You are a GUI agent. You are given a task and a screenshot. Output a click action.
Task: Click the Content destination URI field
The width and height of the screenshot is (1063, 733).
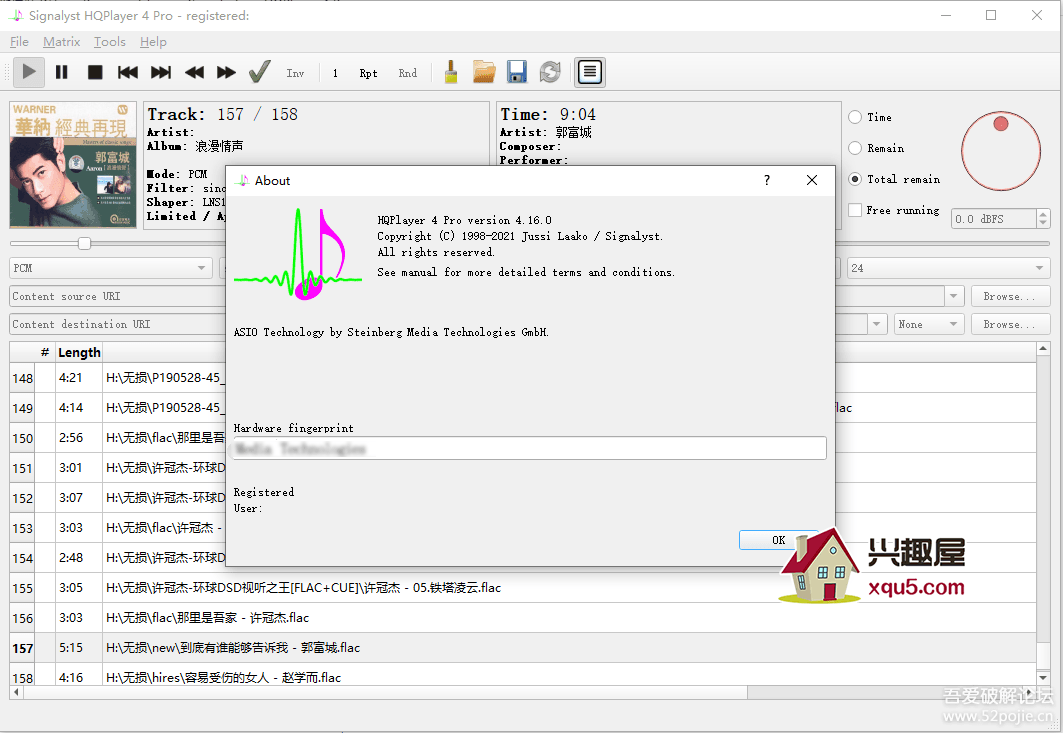point(117,324)
